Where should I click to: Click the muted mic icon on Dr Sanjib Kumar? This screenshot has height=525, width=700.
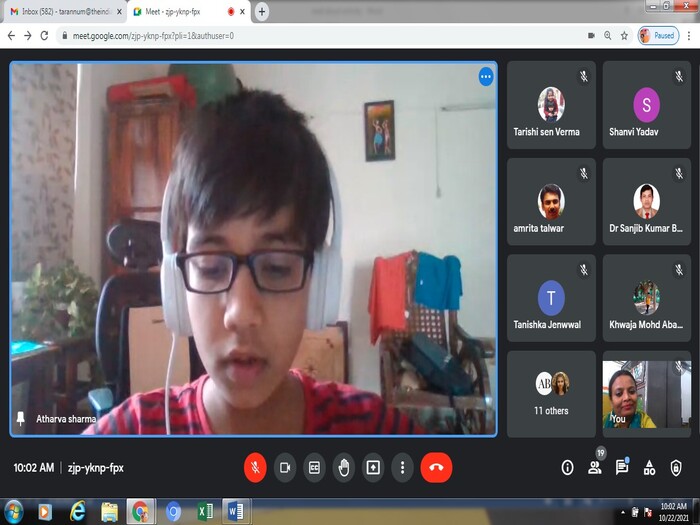pyautogui.click(x=679, y=173)
